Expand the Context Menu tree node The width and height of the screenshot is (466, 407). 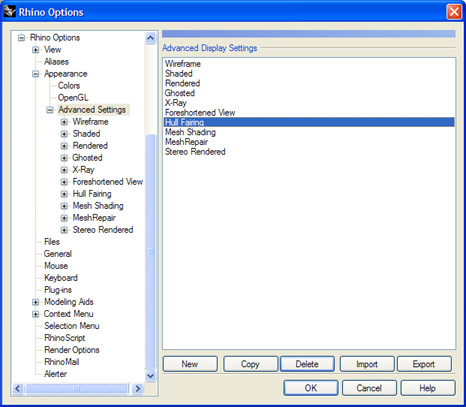click(x=35, y=314)
